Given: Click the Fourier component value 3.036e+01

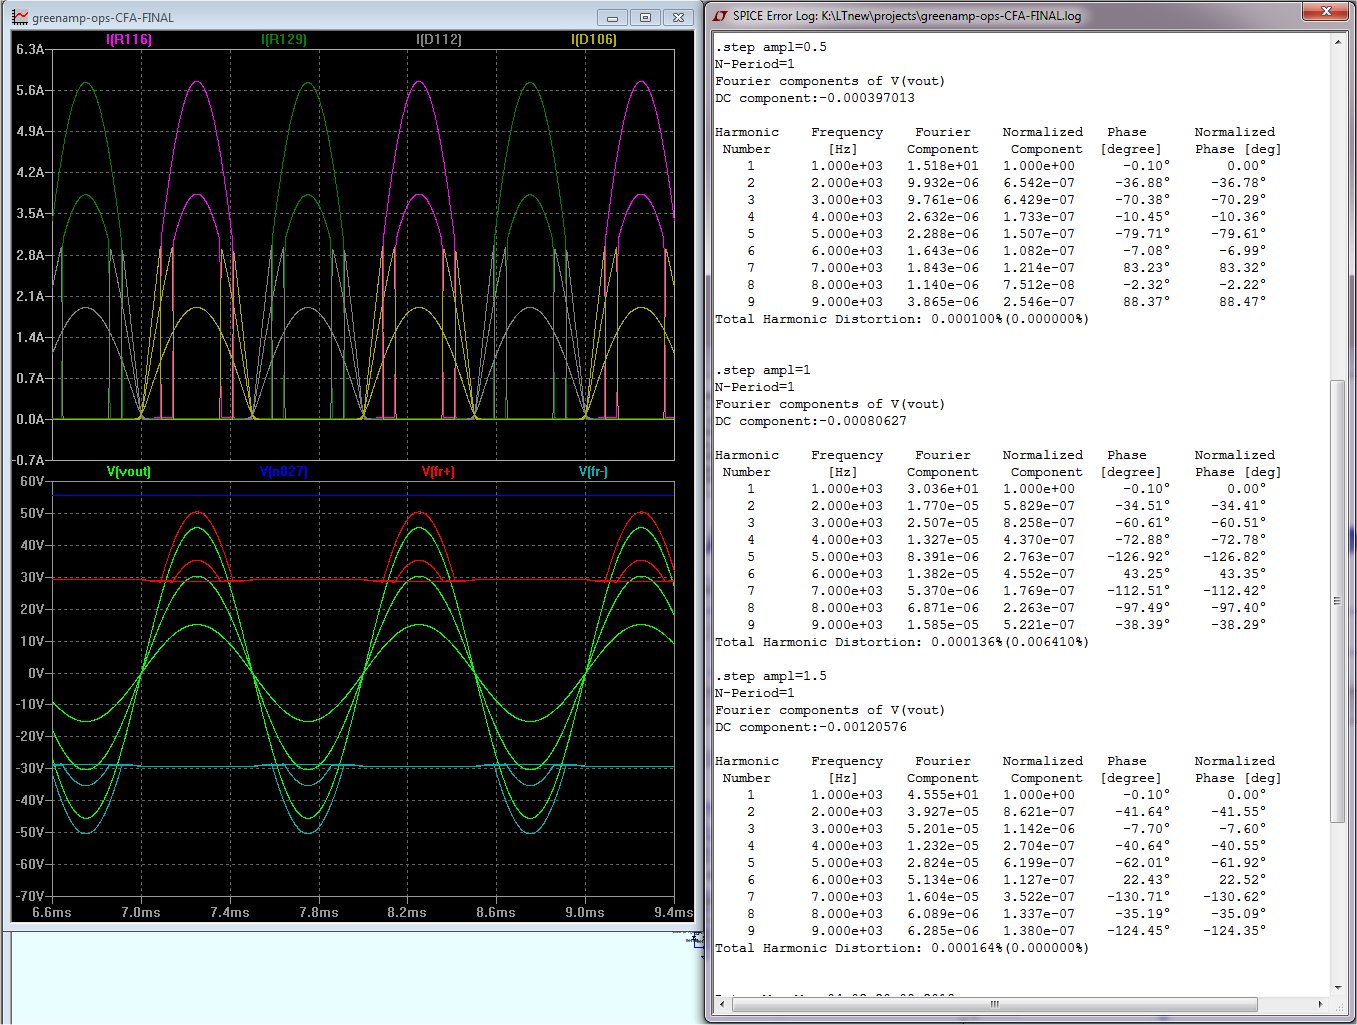Looking at the screenshot, I should point(943,489).
